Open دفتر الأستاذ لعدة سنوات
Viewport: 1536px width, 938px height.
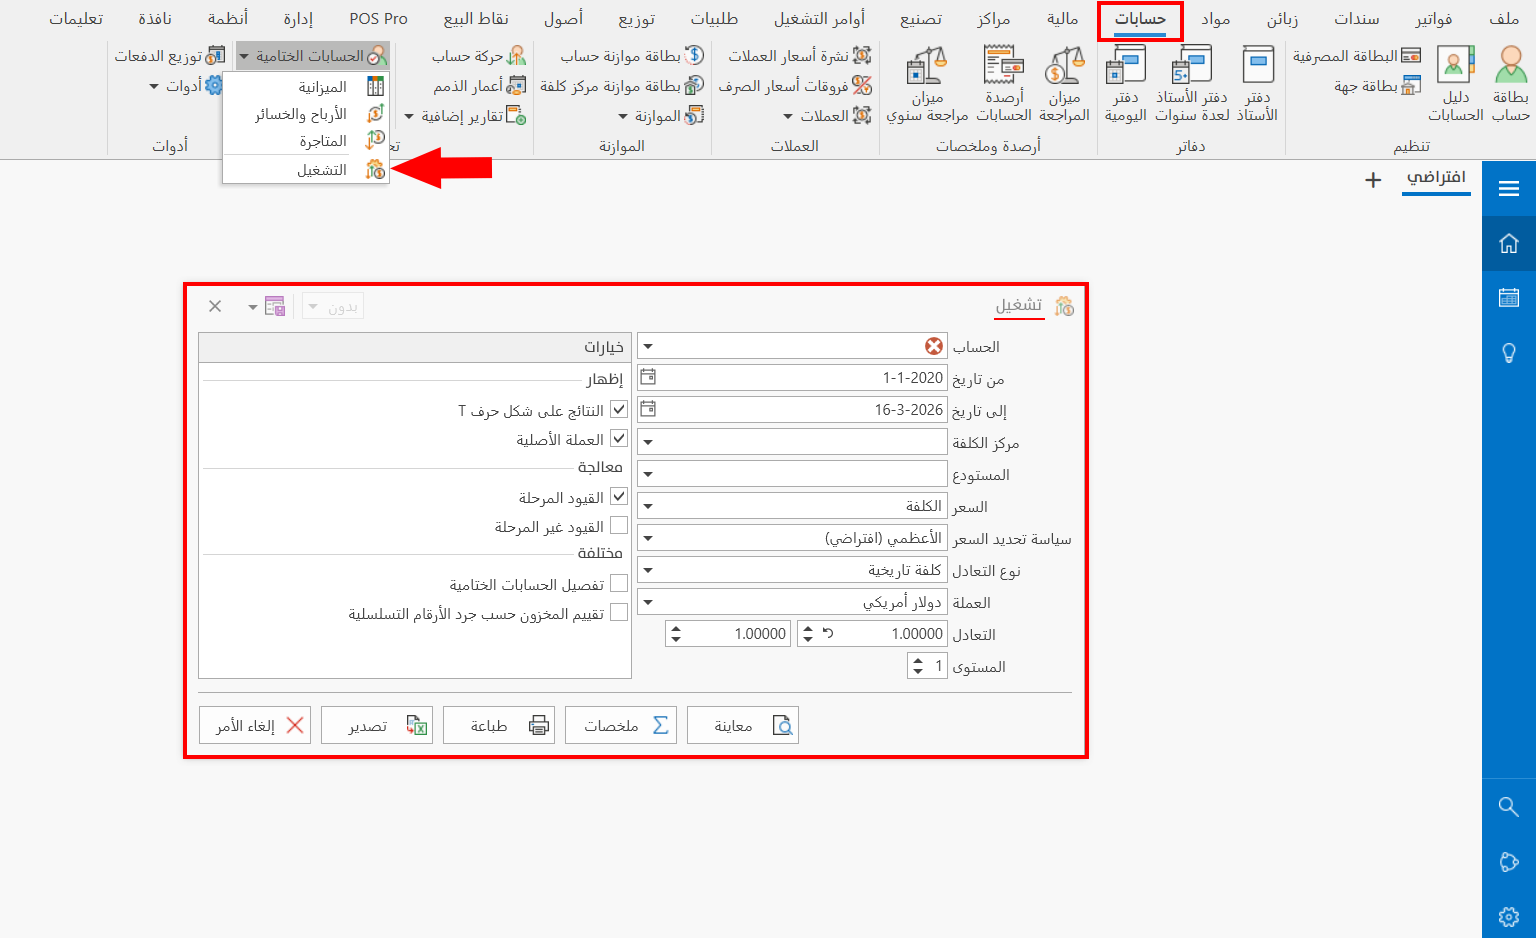(x=1190, y=84)
